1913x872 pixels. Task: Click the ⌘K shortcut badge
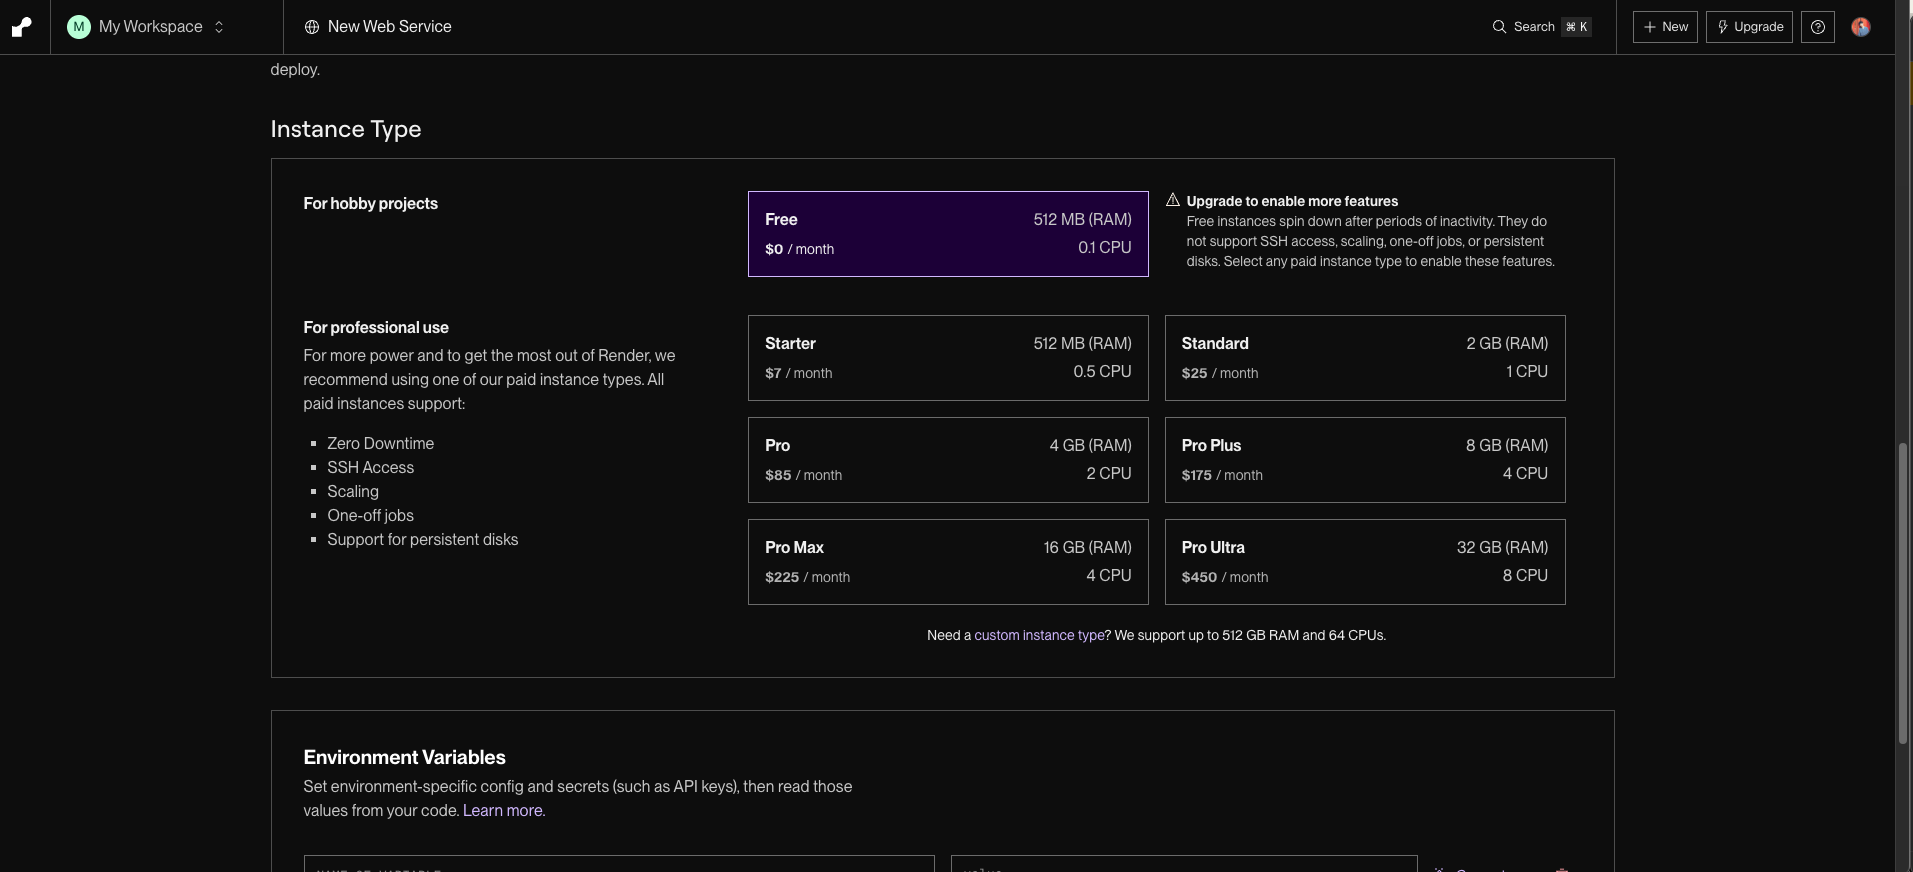pos(1576,27)
